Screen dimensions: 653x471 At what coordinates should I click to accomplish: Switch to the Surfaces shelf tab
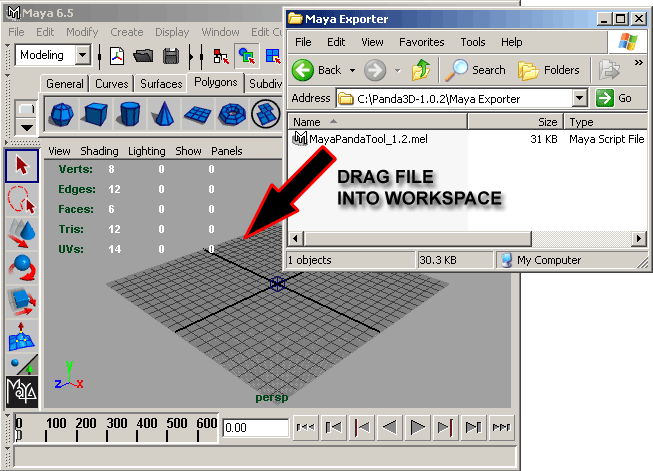tap(161, 84)
